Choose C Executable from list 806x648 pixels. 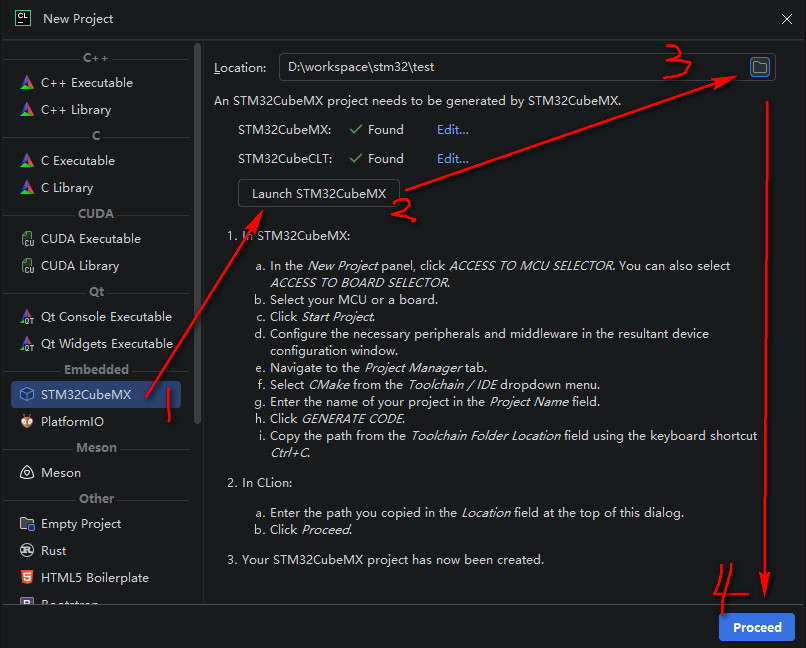96,161
